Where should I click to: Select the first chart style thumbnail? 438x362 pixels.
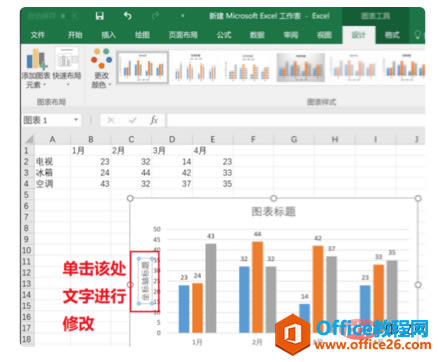pyautogui.click(x=143, y=68)
